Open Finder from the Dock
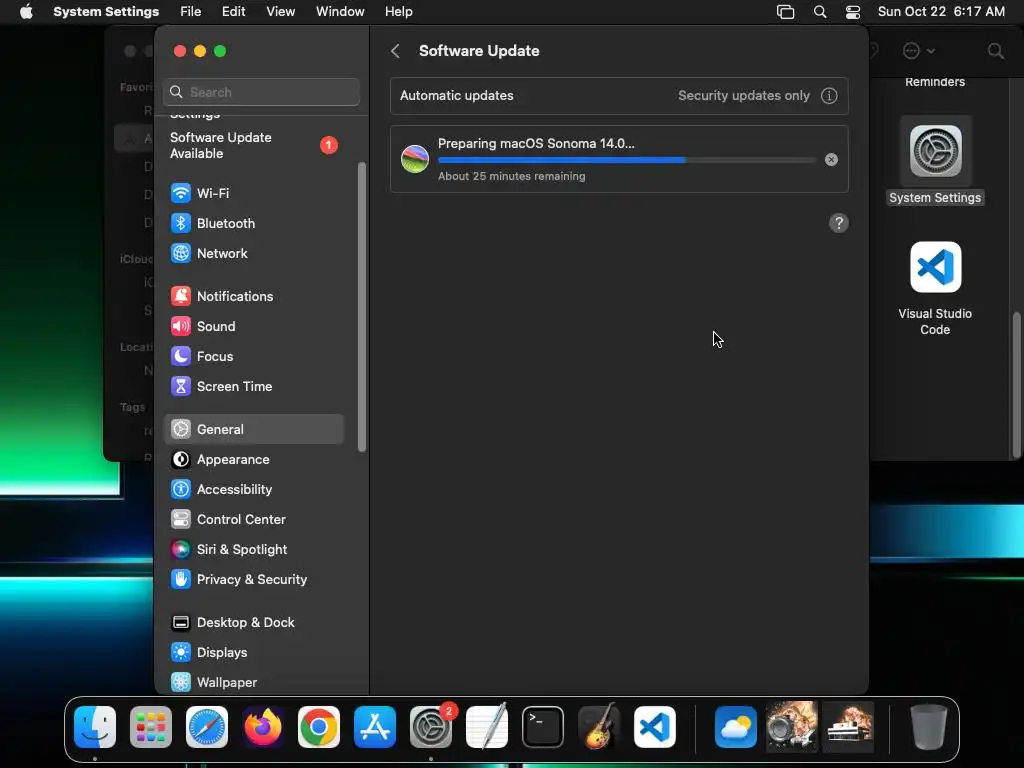The height and width of the screenshot is (768, 1024). coord(95,727)
